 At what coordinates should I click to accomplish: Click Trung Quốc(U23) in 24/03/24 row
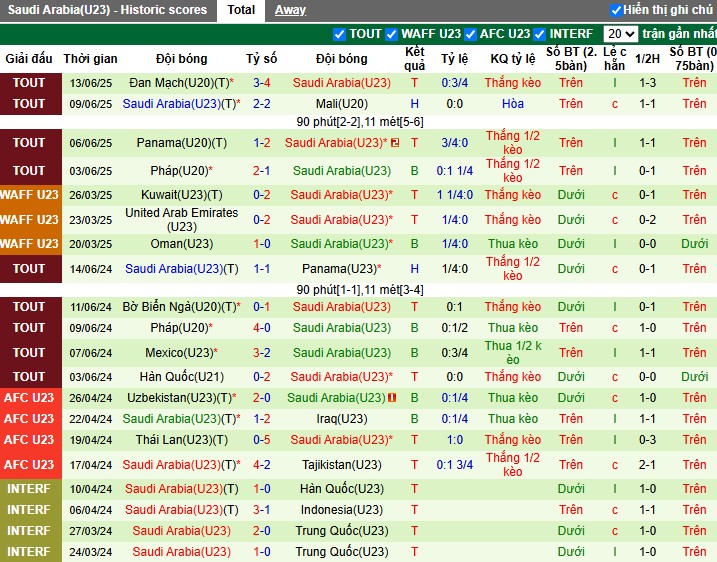point(342,552)
